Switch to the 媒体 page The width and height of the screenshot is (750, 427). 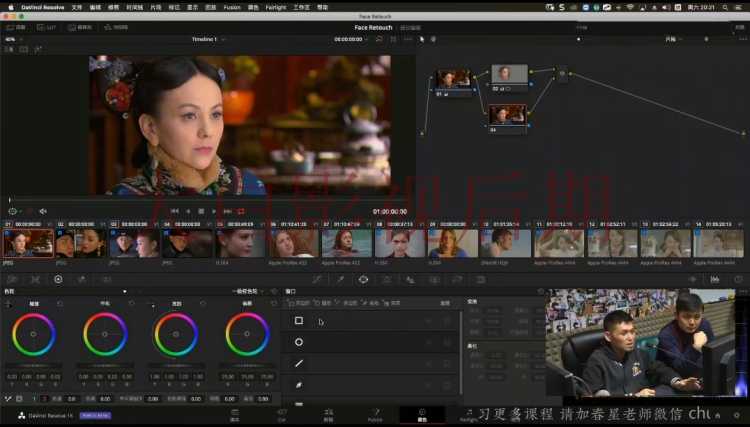(235, 414)
